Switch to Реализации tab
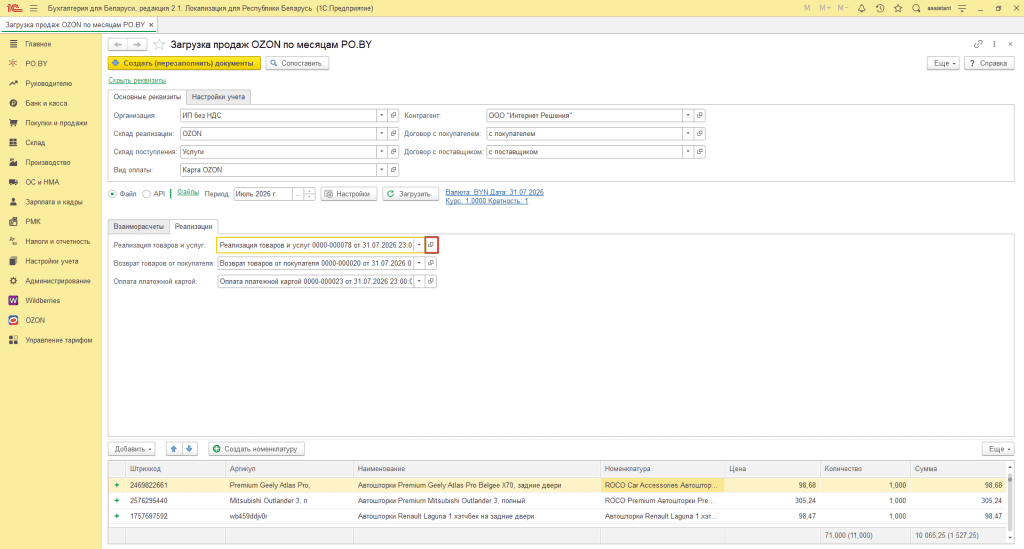This screenshot has height=549, width=1024. [193, 227]
